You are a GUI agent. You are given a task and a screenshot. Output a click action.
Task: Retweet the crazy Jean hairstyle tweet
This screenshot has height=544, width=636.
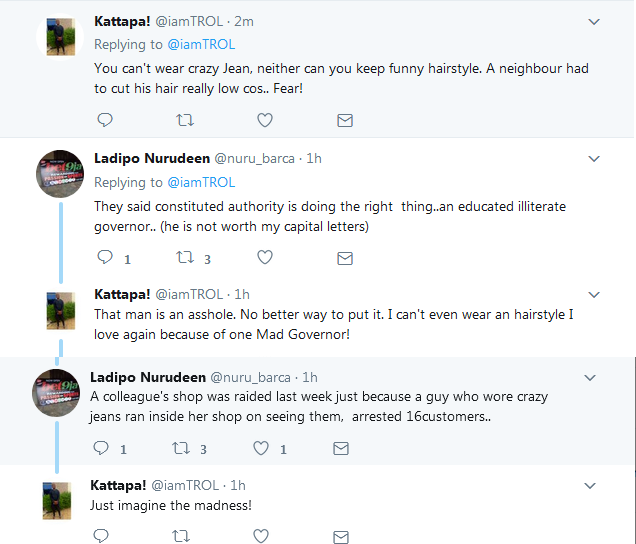tap(184, 120)
